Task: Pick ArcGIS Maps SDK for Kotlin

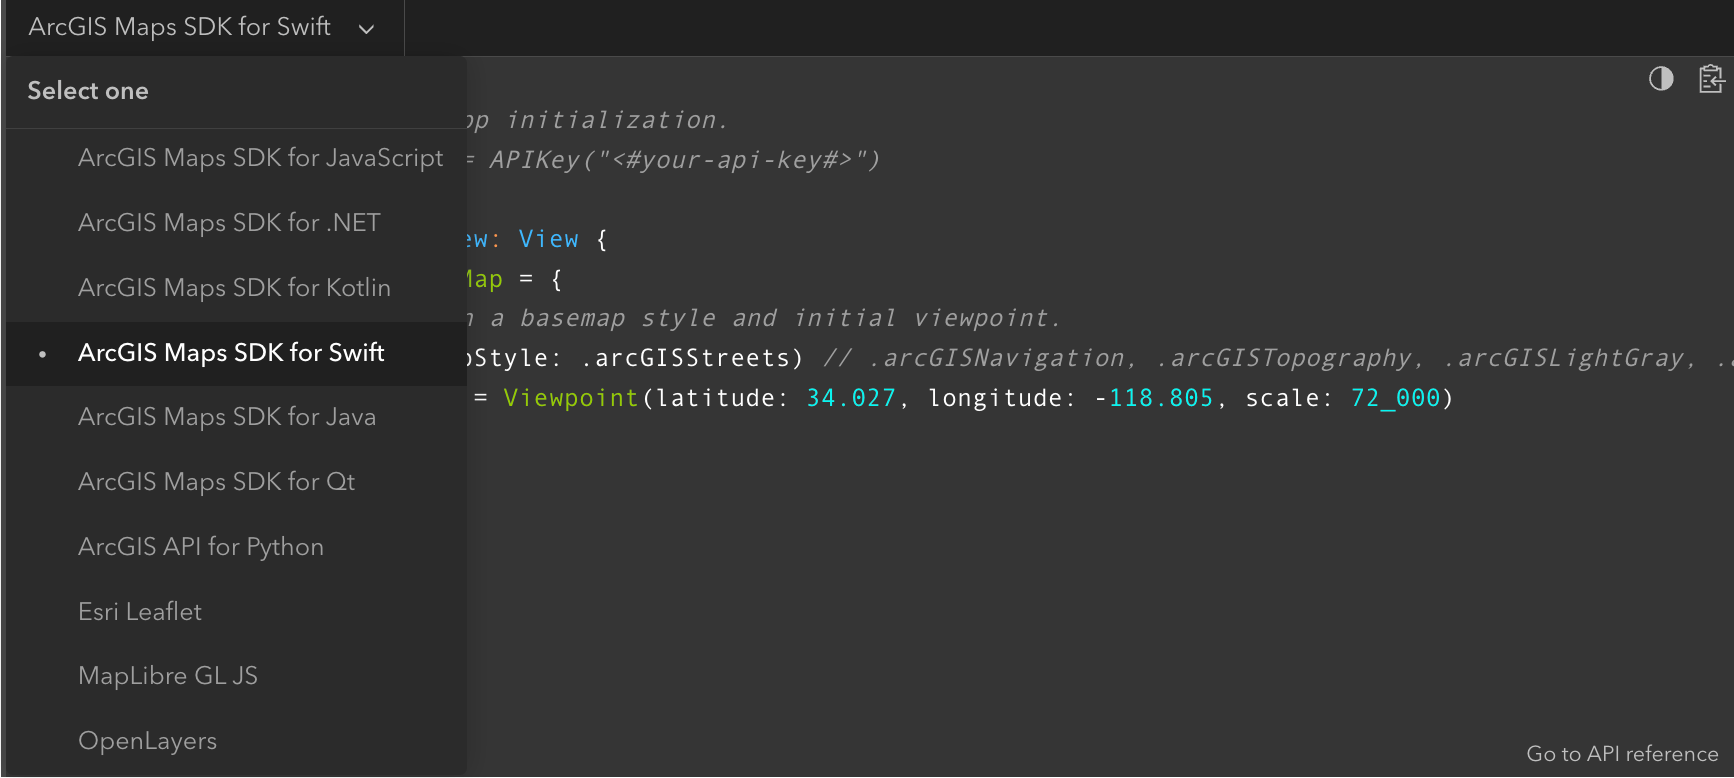Action: 236,288
